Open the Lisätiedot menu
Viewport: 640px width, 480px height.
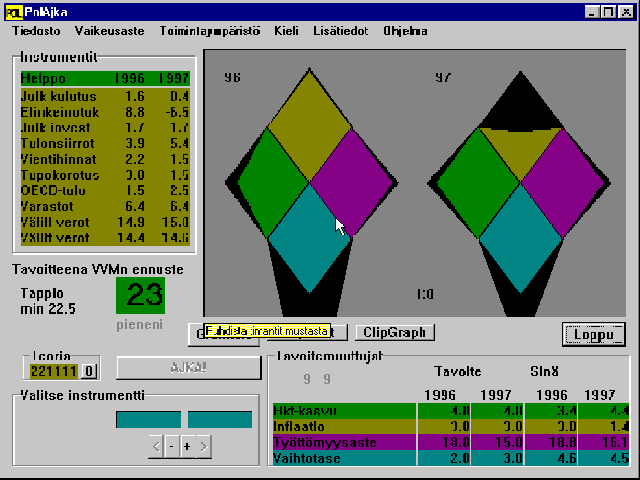(340, 31)
